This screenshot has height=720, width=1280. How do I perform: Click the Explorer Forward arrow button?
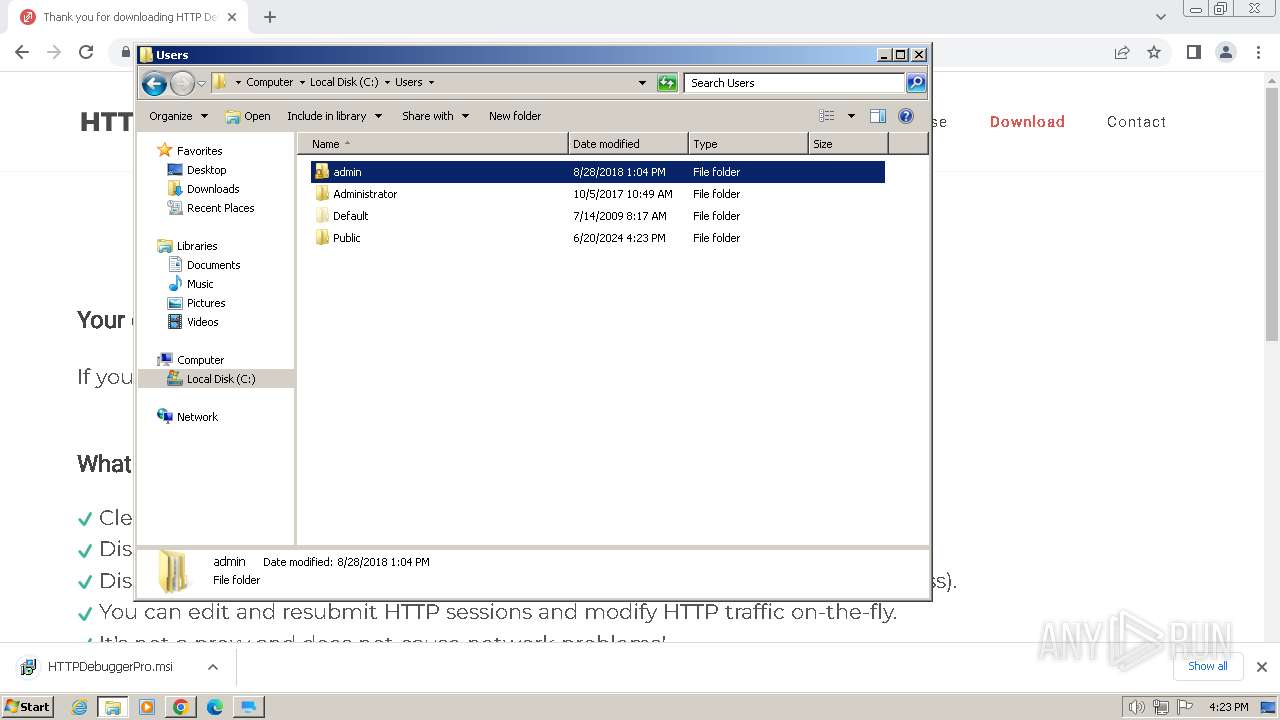(182, 83)
